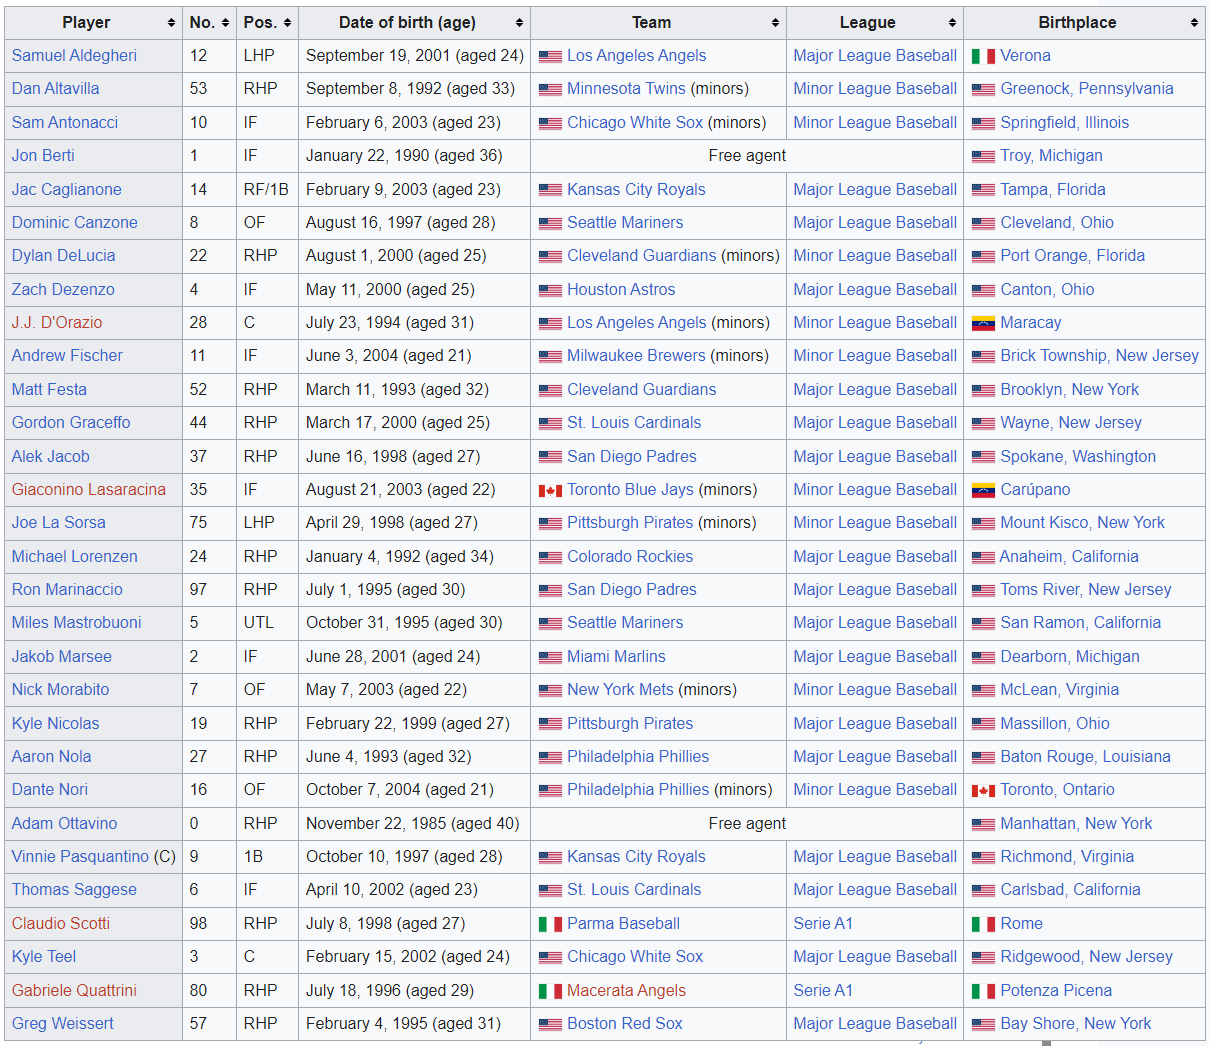Click Venezuela flag beside Carúpano

[983, 491]
